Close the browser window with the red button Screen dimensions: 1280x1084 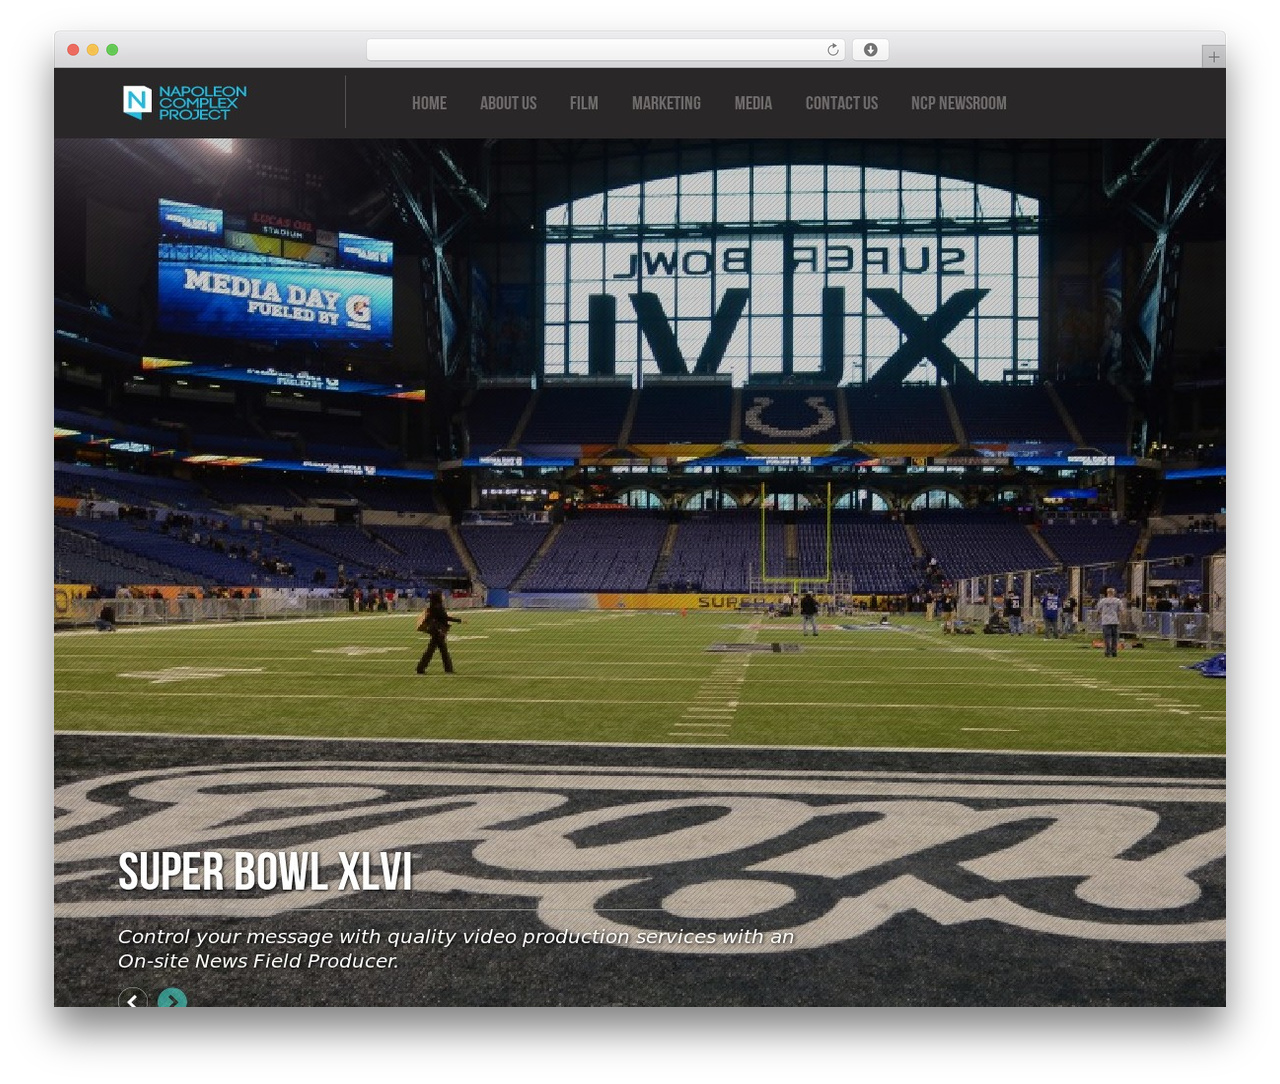[x=73, y=50]
